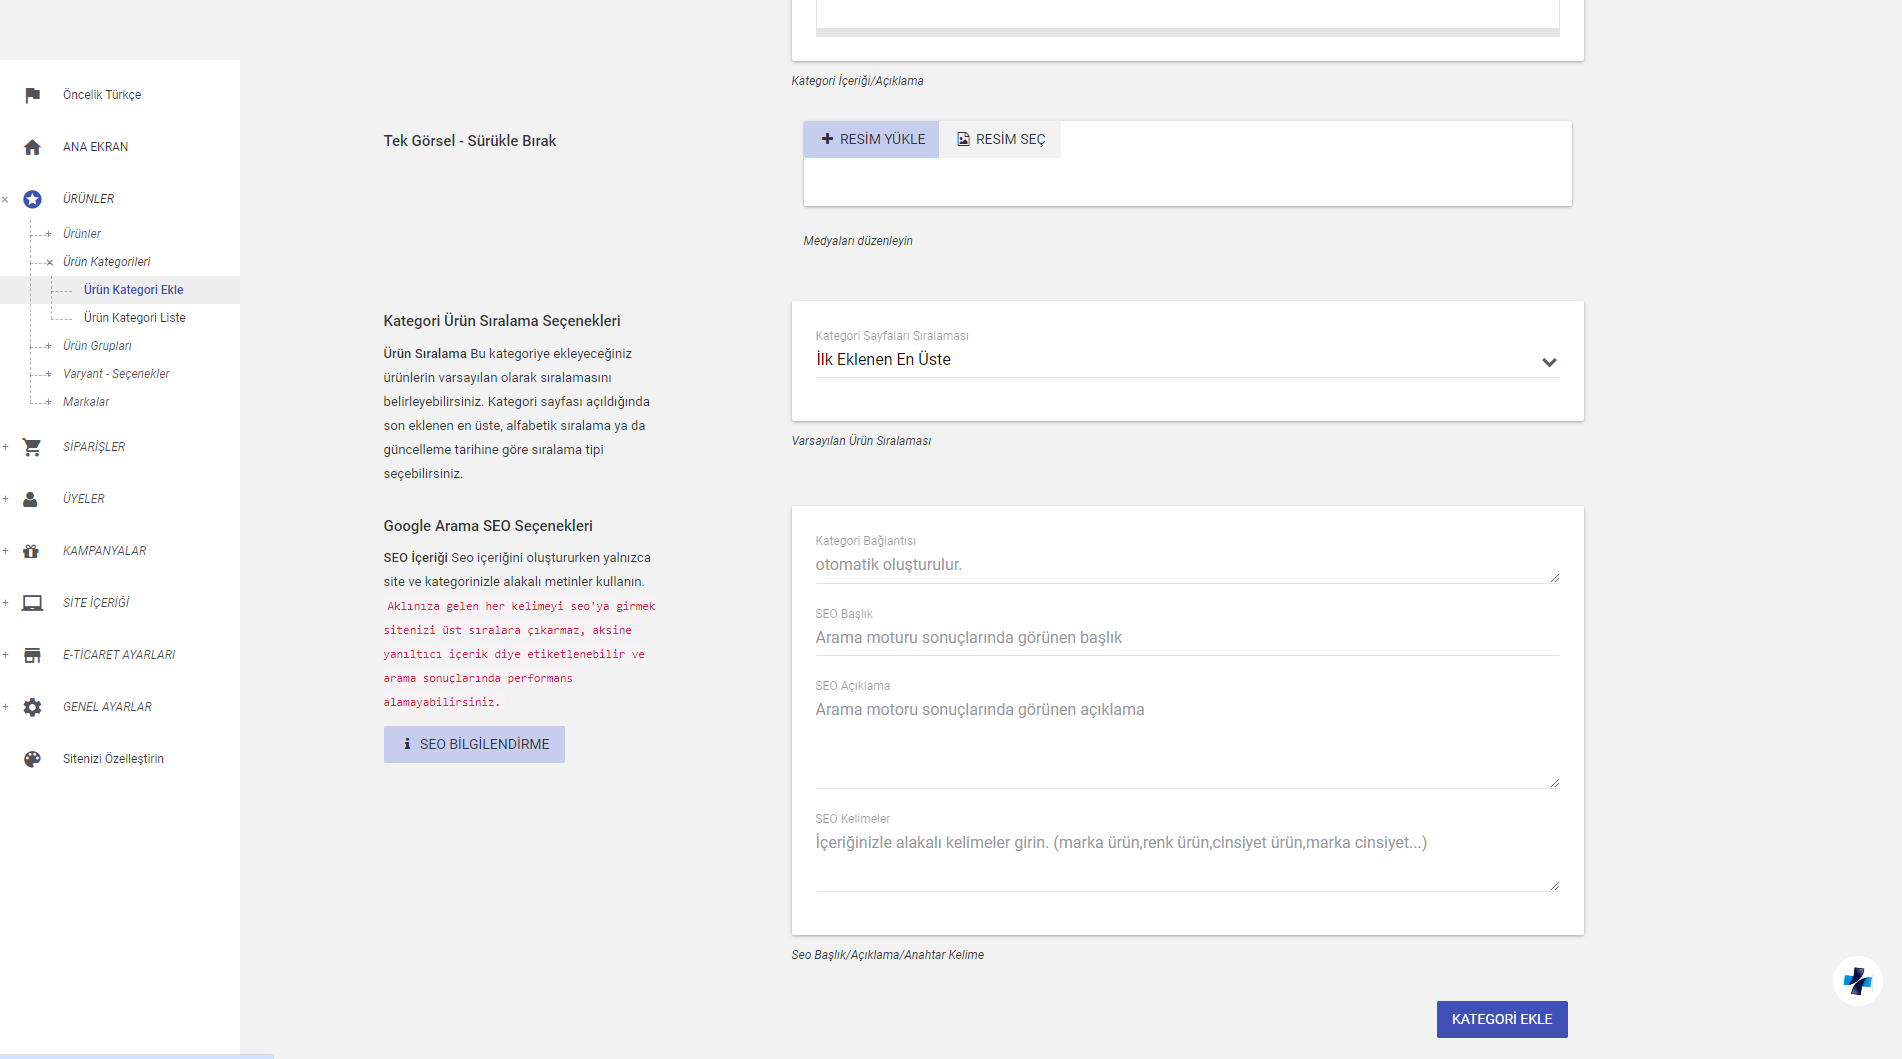Expand the Ürün Grupları tree node

[x=48, y=346]
